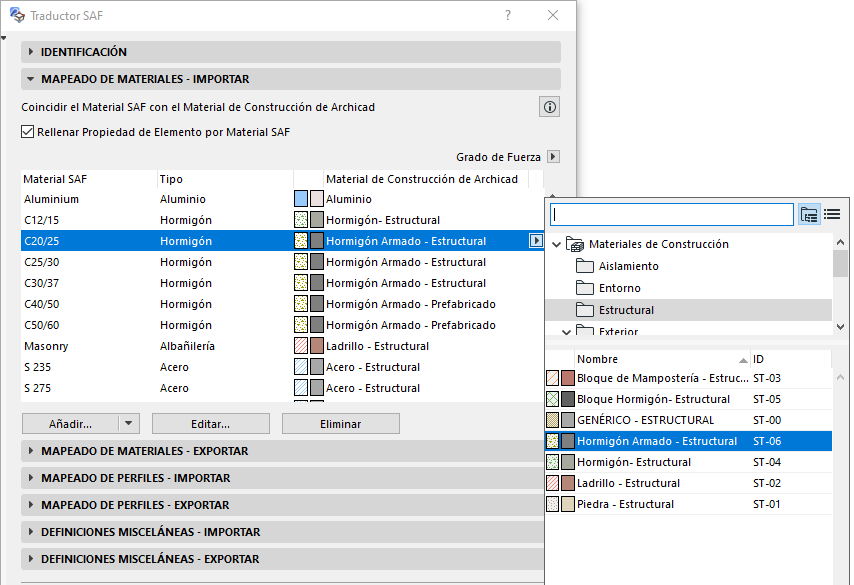Select the Estructural folder
Image resolution: width=854 pixels, height=585 pixels.
688,310
